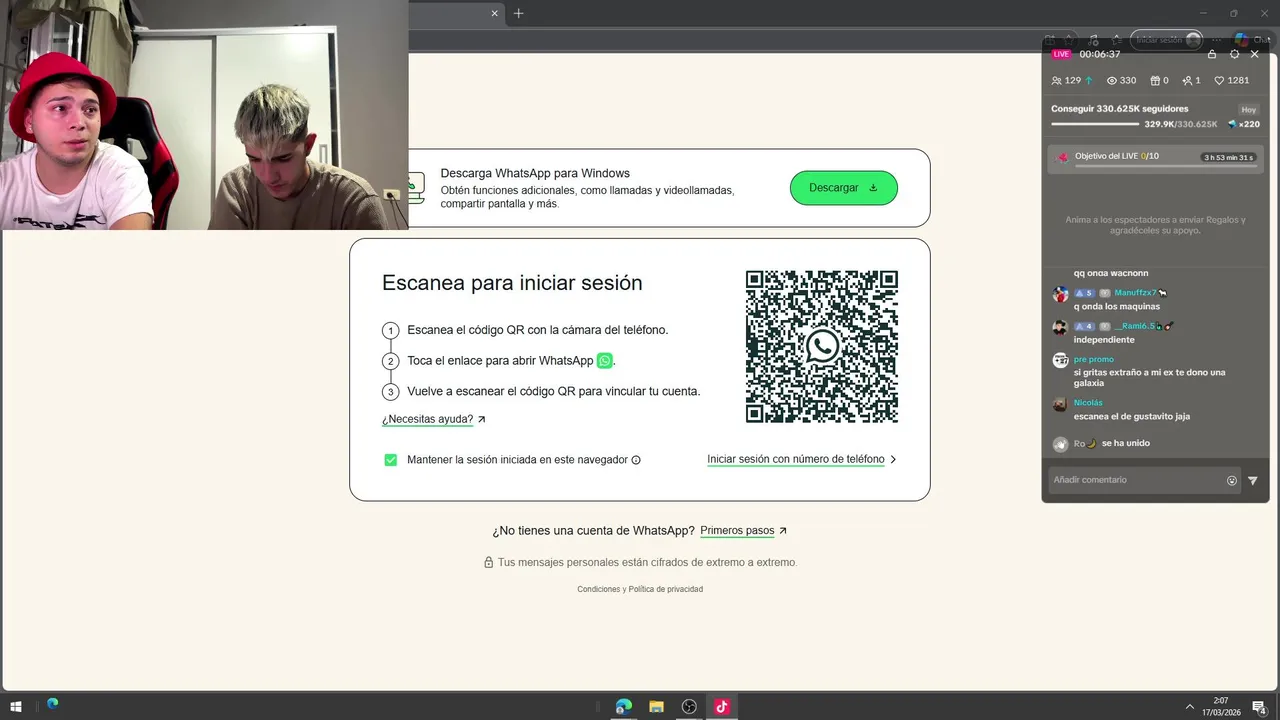The image size is (1280, 720).
Task: Click comment 'q onda los maquinas'
Action: [1117, 306]
